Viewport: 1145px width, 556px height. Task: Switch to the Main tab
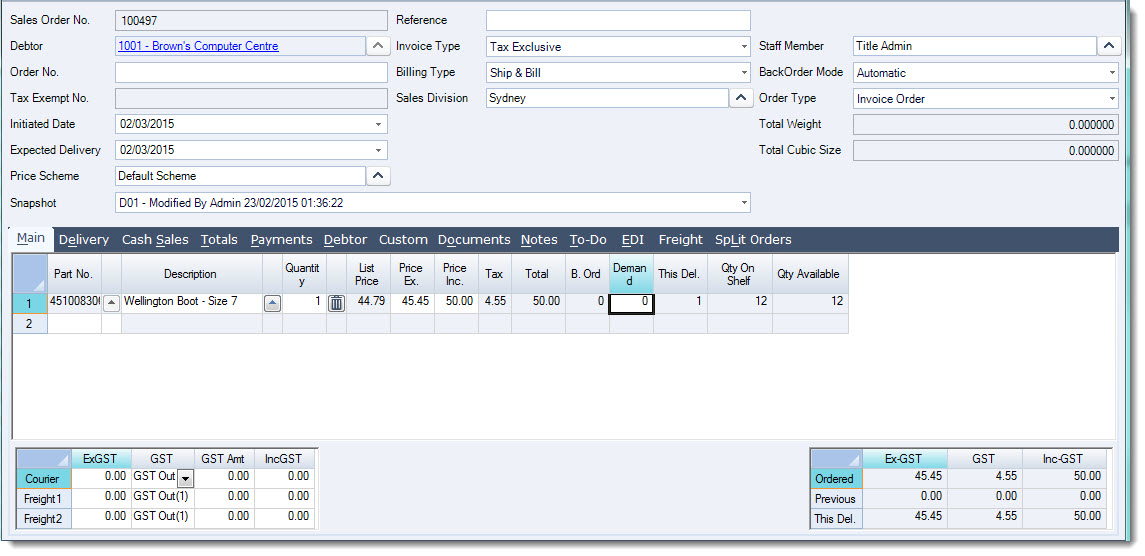pos(31,238)
